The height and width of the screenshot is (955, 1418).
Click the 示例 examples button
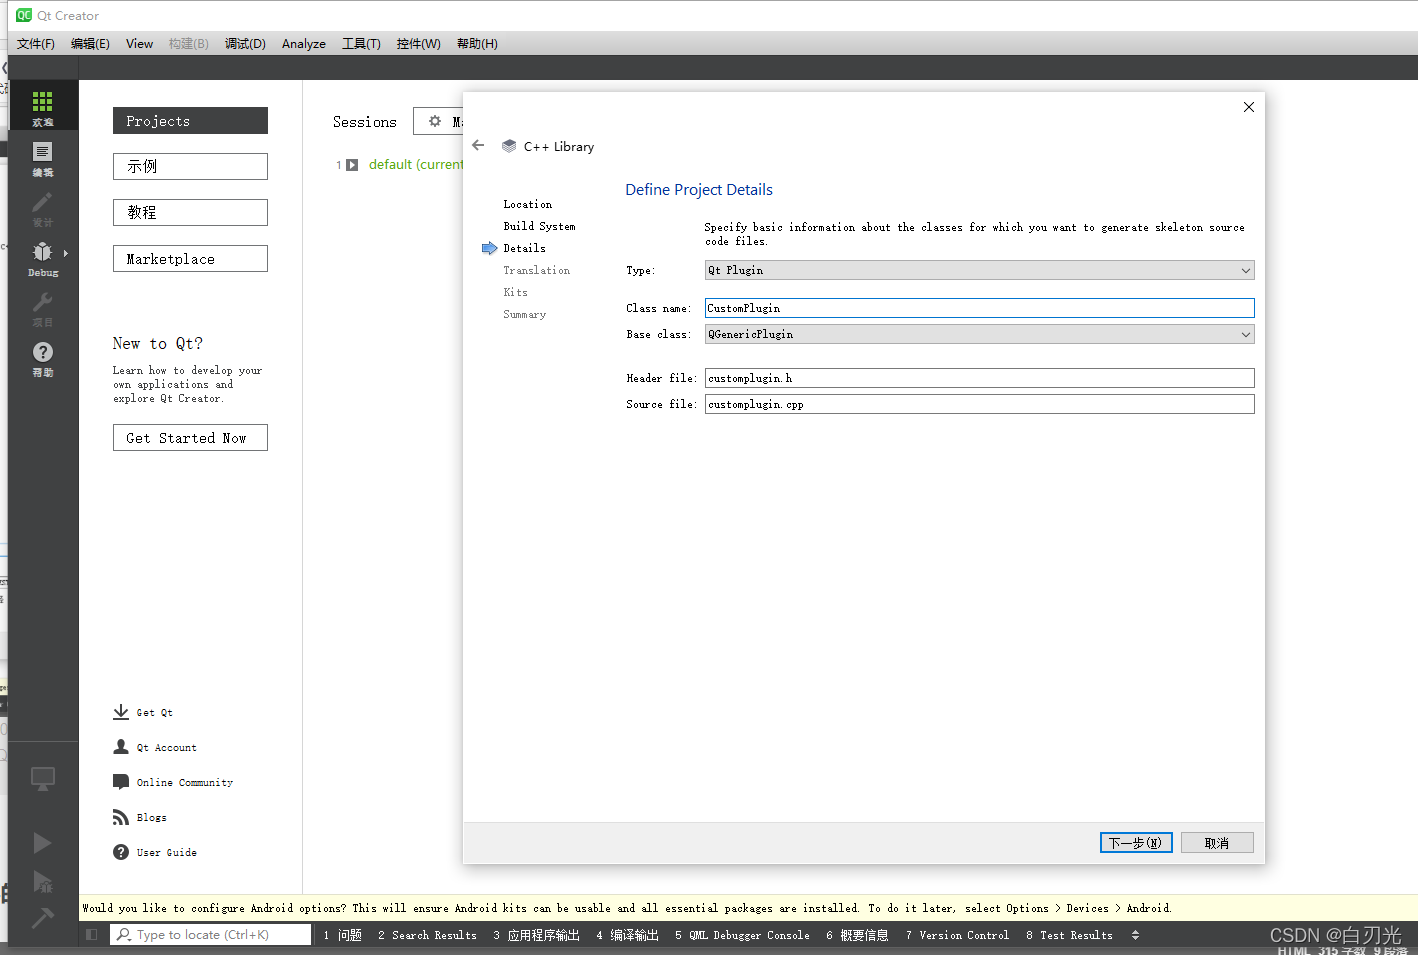(190, 166)
